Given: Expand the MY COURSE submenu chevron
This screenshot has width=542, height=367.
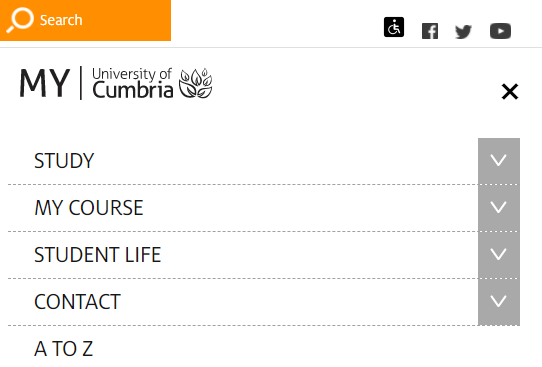Looking at the screenshot, I should coord(499,208).
